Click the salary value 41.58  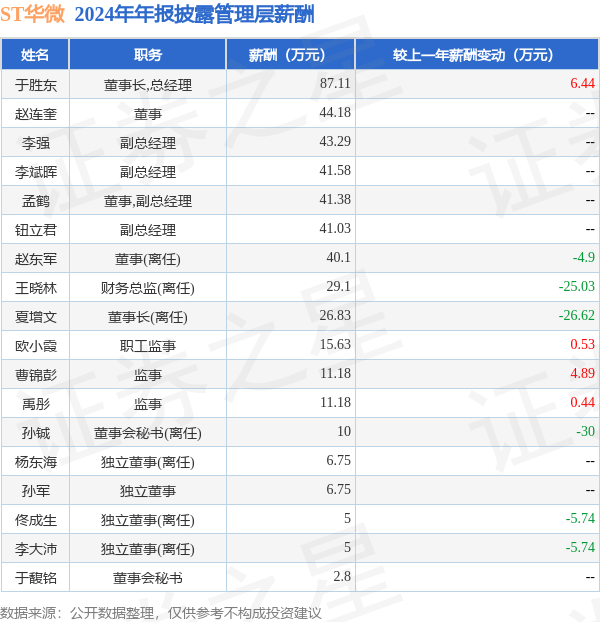click(335, 170)
